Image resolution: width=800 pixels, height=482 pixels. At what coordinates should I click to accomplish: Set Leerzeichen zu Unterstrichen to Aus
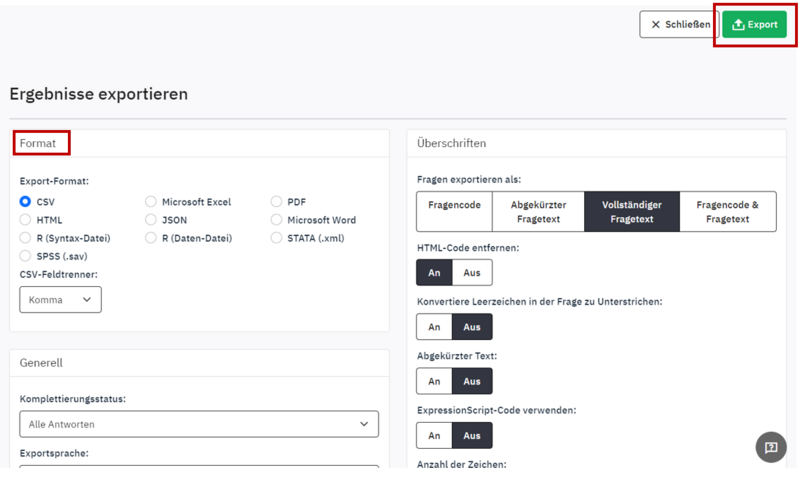[x=472, y=327]
